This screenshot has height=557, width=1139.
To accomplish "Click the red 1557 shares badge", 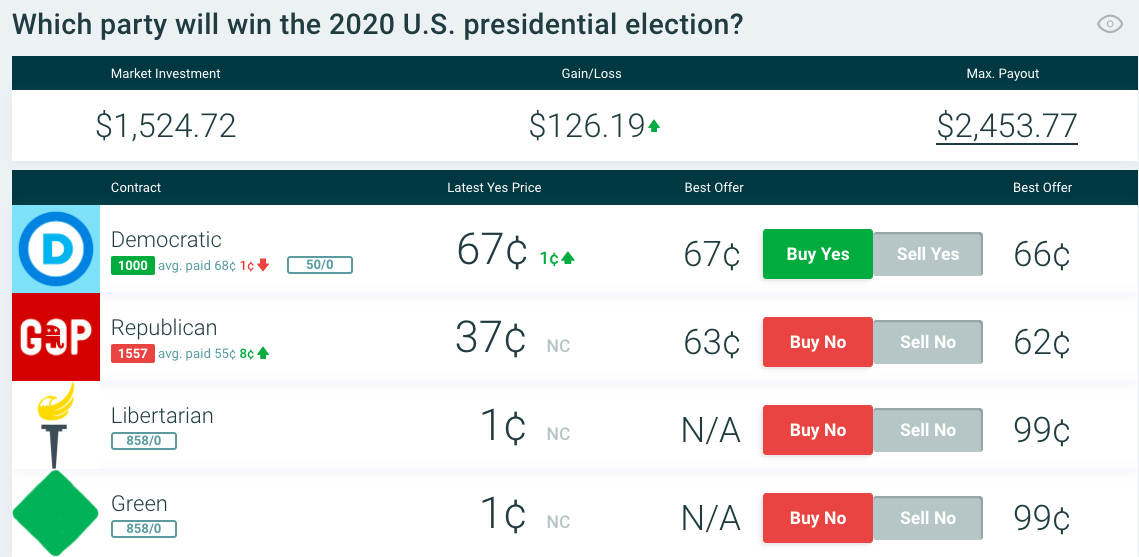I will (x=133, y=354).
